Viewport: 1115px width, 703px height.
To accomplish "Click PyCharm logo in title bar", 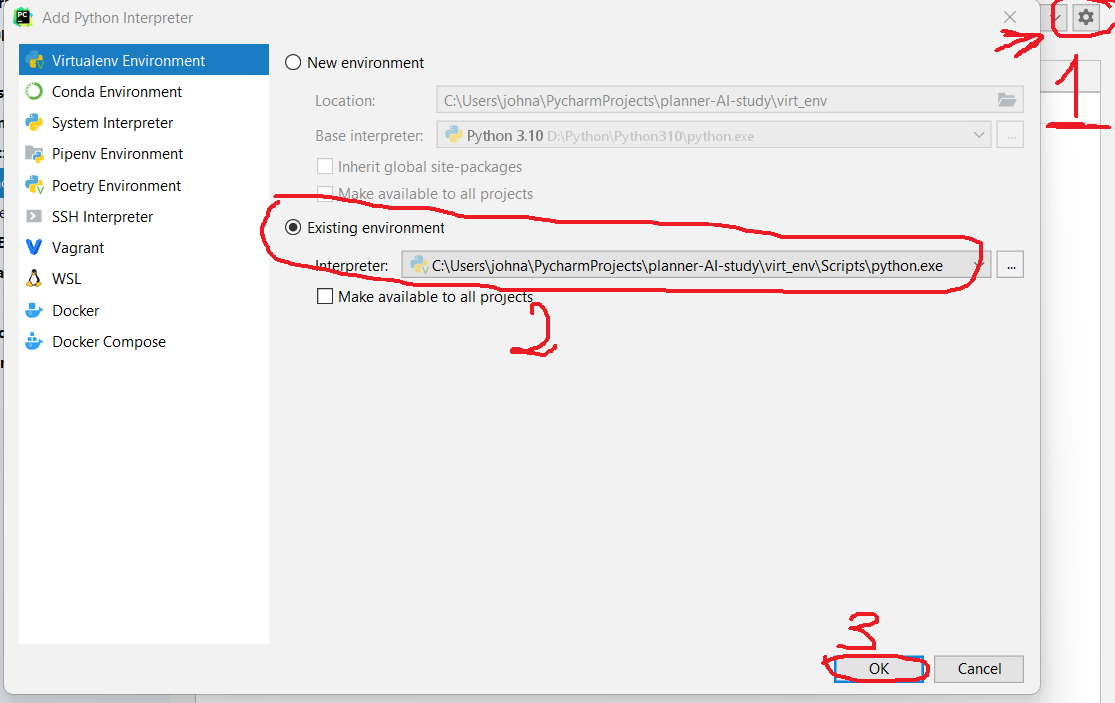I will coord(23,17).
